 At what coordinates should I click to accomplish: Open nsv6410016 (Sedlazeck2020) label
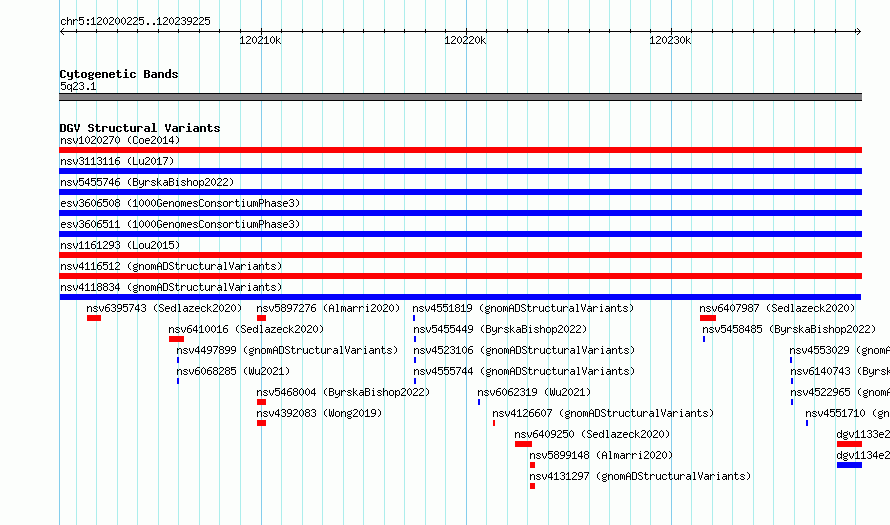[246, 329]
